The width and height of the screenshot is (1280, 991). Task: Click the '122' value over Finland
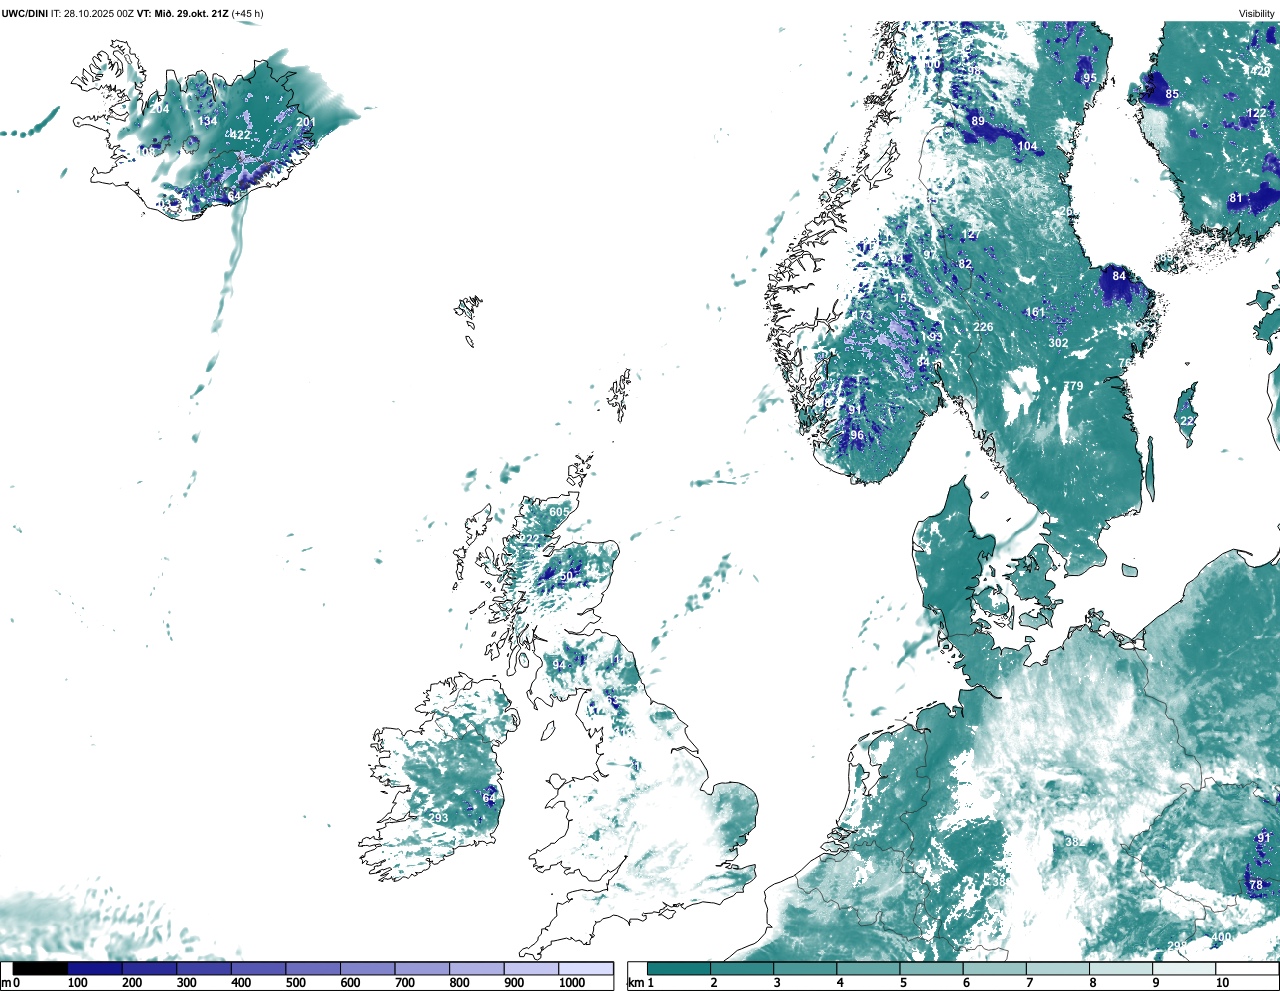click(x=1257, y=114)
